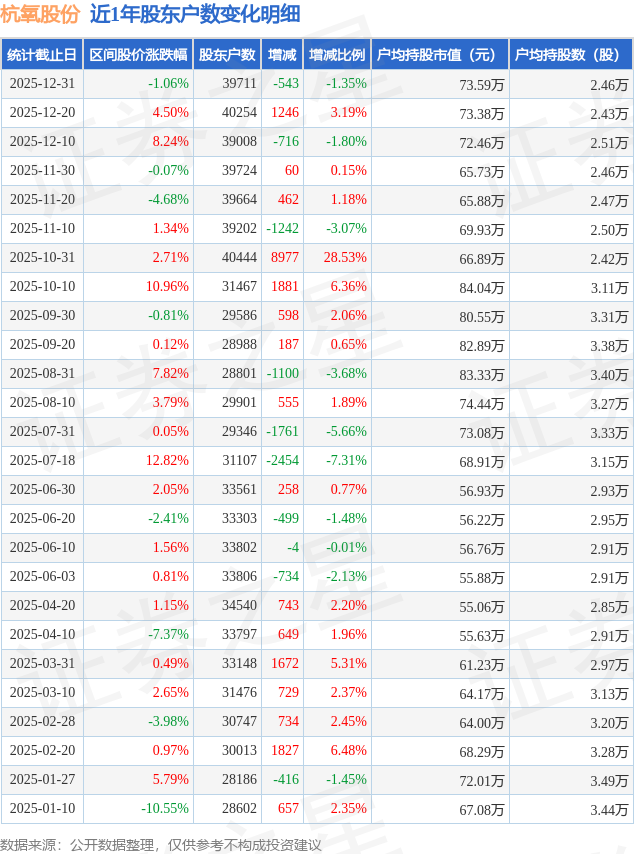Select the 区间股价涨跌幅 column header

pyautogui.click(x=137, y=55)
